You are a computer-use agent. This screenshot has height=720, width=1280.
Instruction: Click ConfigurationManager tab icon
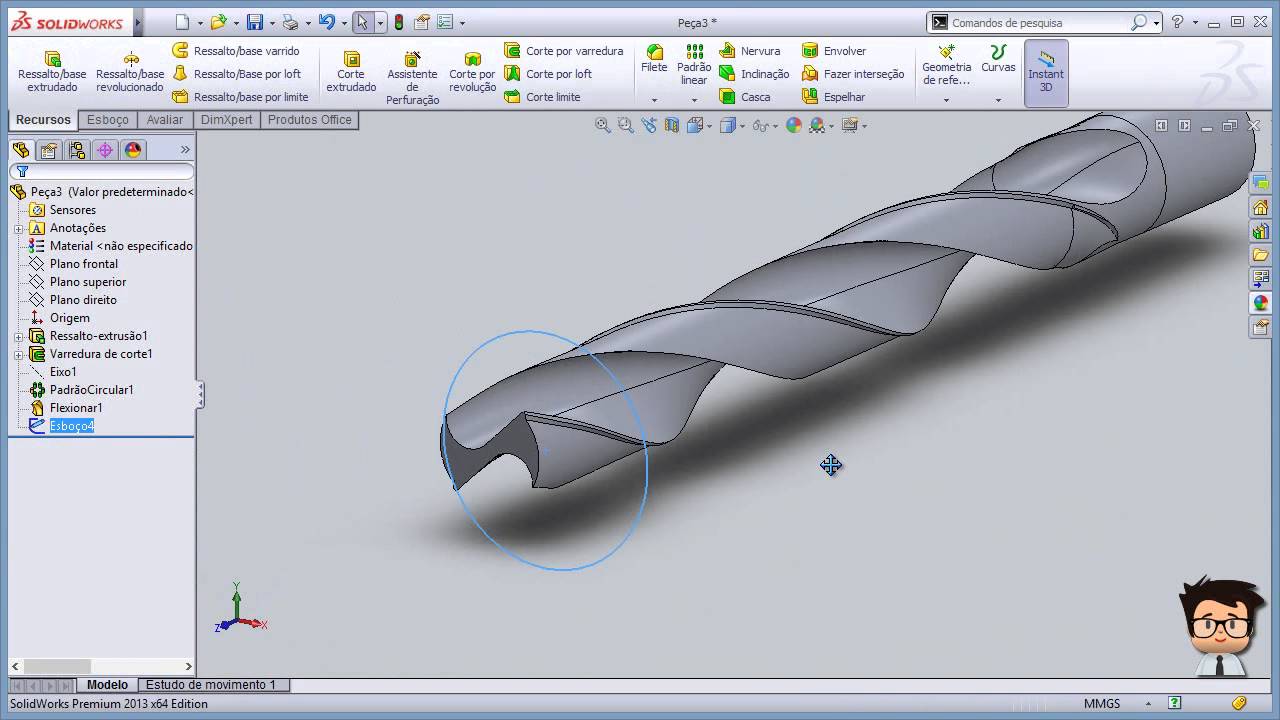(77, 150)
